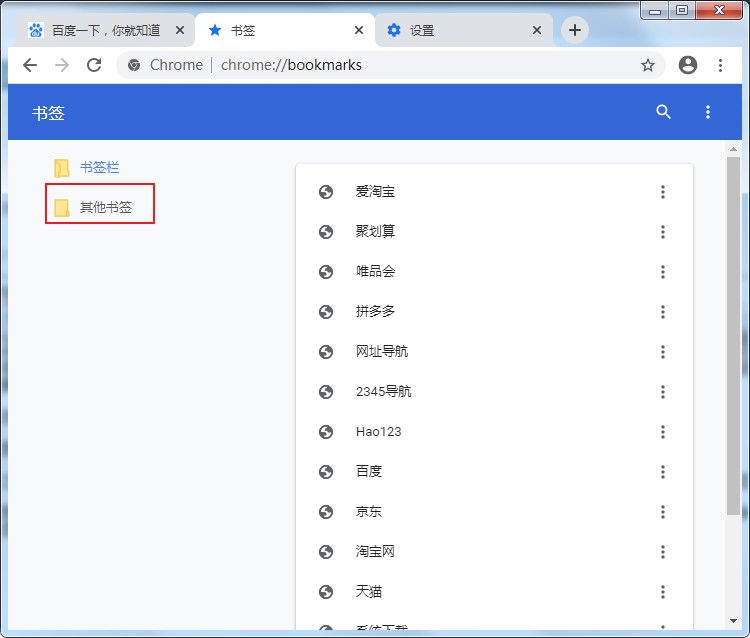Maximize the Chrome window
The height and width of the screenshot is (638, 750).
682,10
